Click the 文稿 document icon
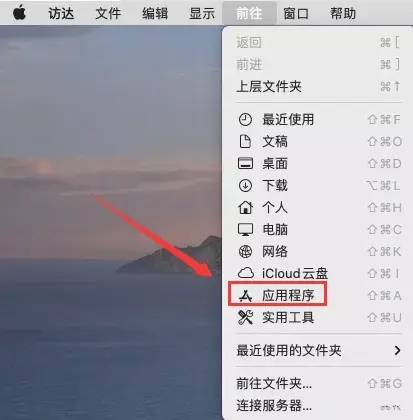Image resolution: width=413 pixels, height=420 pixels. [x=245, y=141]
